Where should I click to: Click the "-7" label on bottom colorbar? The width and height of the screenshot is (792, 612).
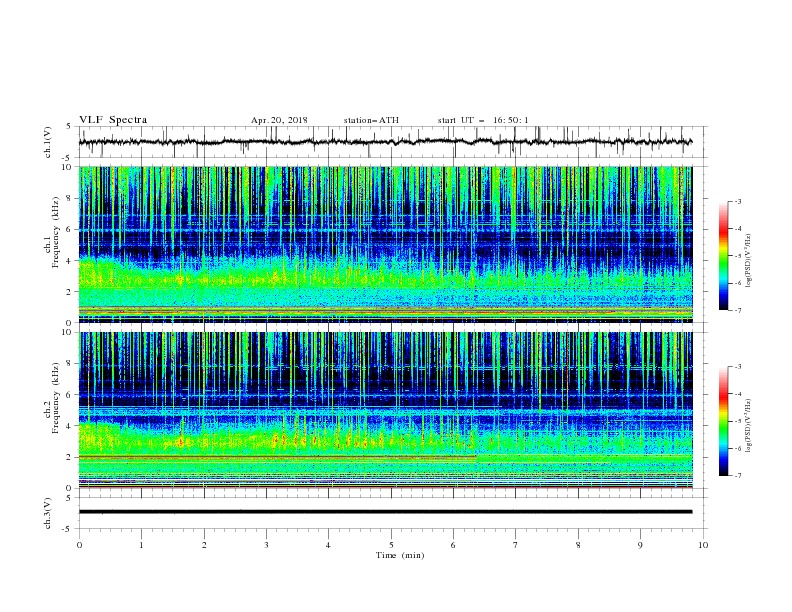click(x=737, y=475)
